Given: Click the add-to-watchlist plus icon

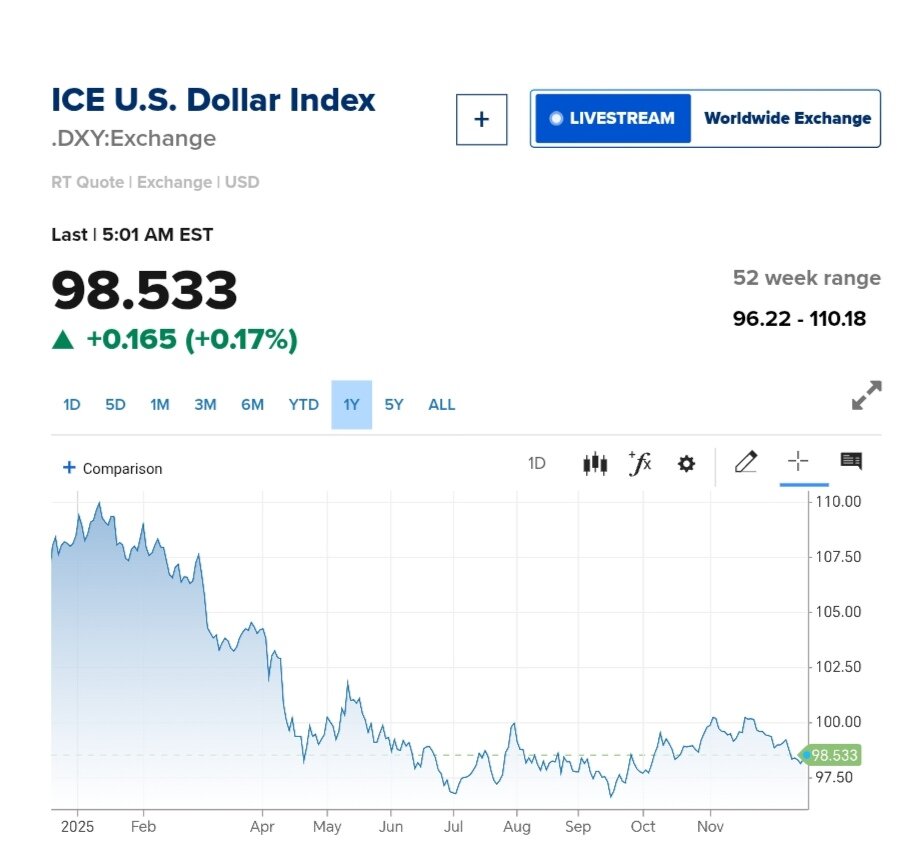Looking at the screenshot, I should 481,118.
